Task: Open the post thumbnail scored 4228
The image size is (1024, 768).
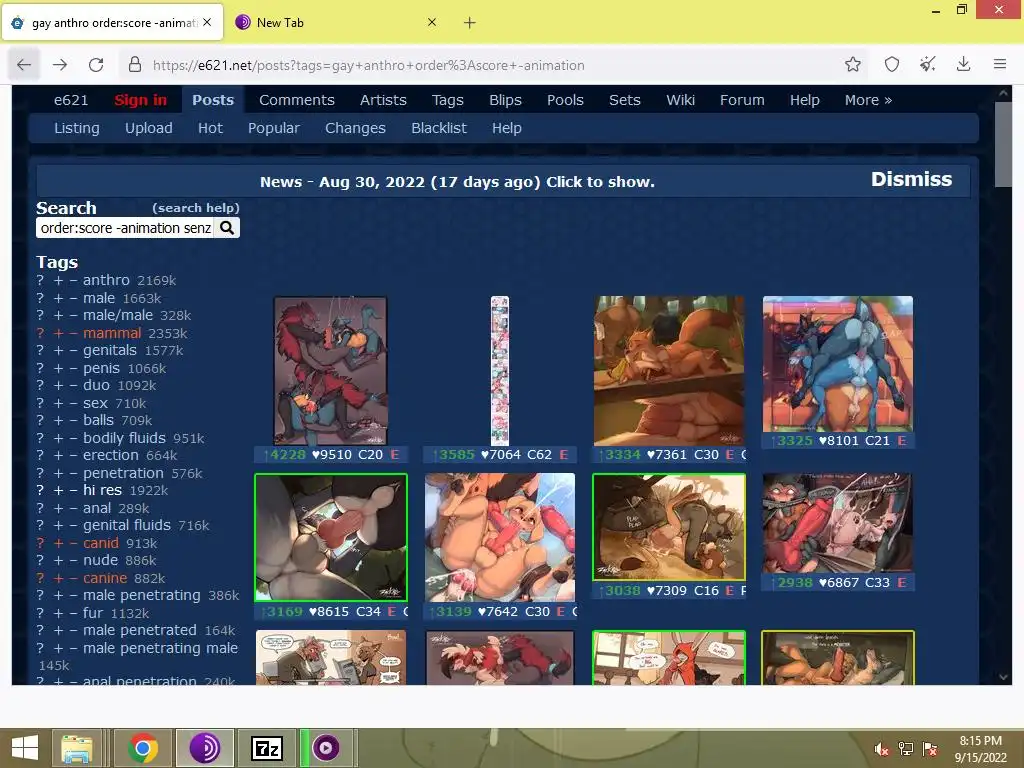Action: (330, 370)
